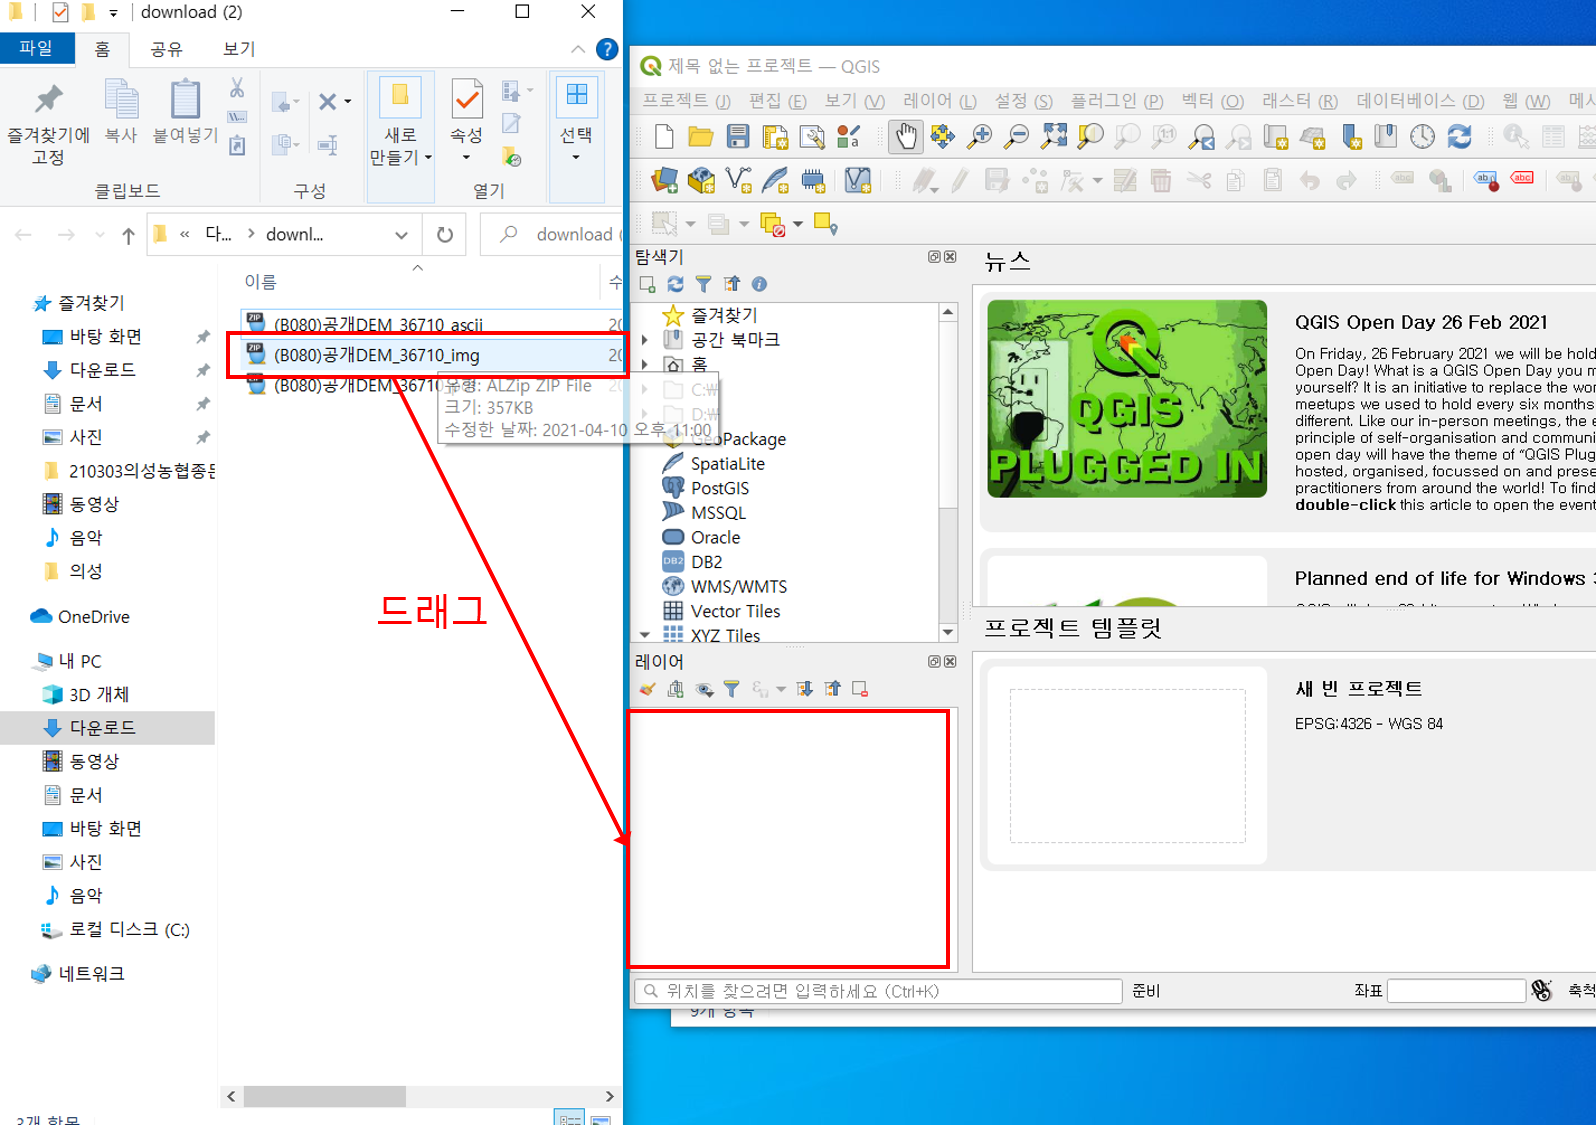Image resolution: width=1596 pixels, height=1125 pixels.
Task: Click Explorer refresh button beside address bar
Action: pos(445,235)
